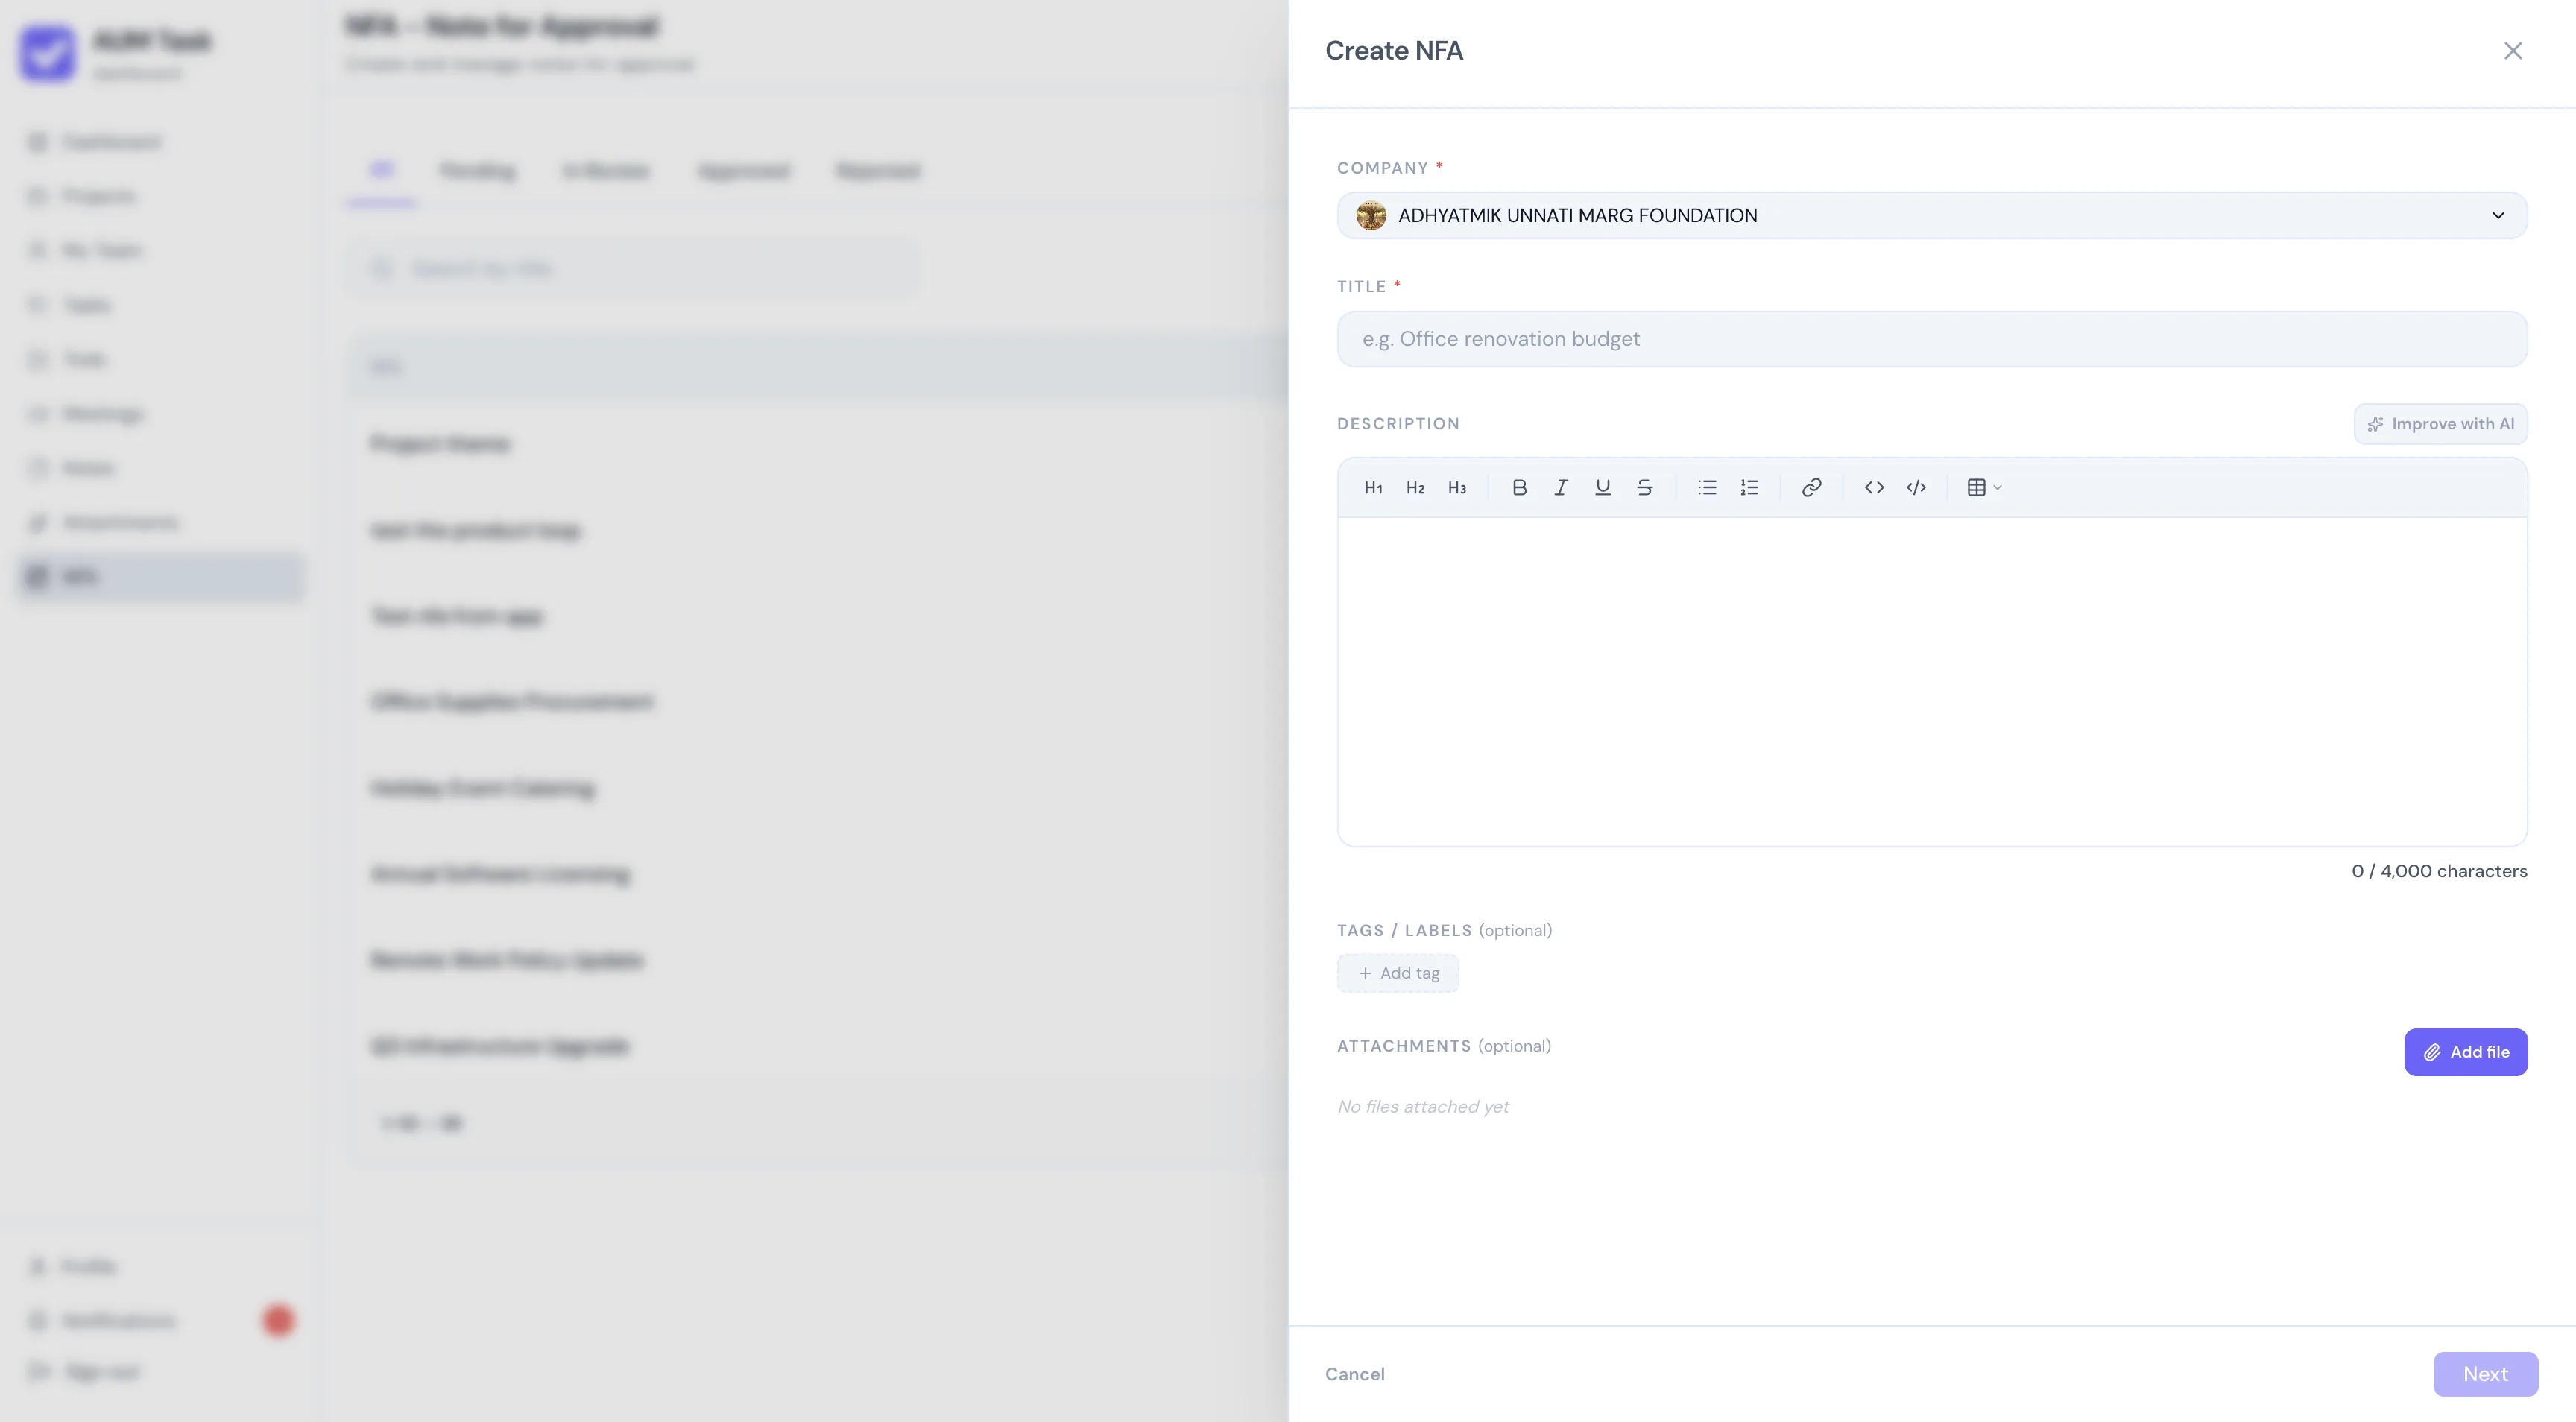2576x1422 pixels.
Task: Toggle italic formatting
Action: 1561,488
